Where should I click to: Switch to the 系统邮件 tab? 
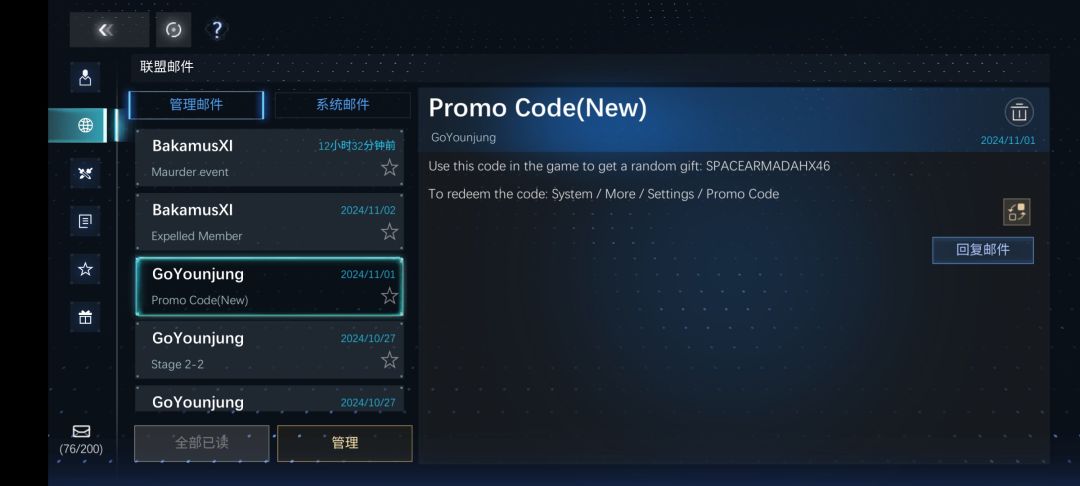[342, 105]
